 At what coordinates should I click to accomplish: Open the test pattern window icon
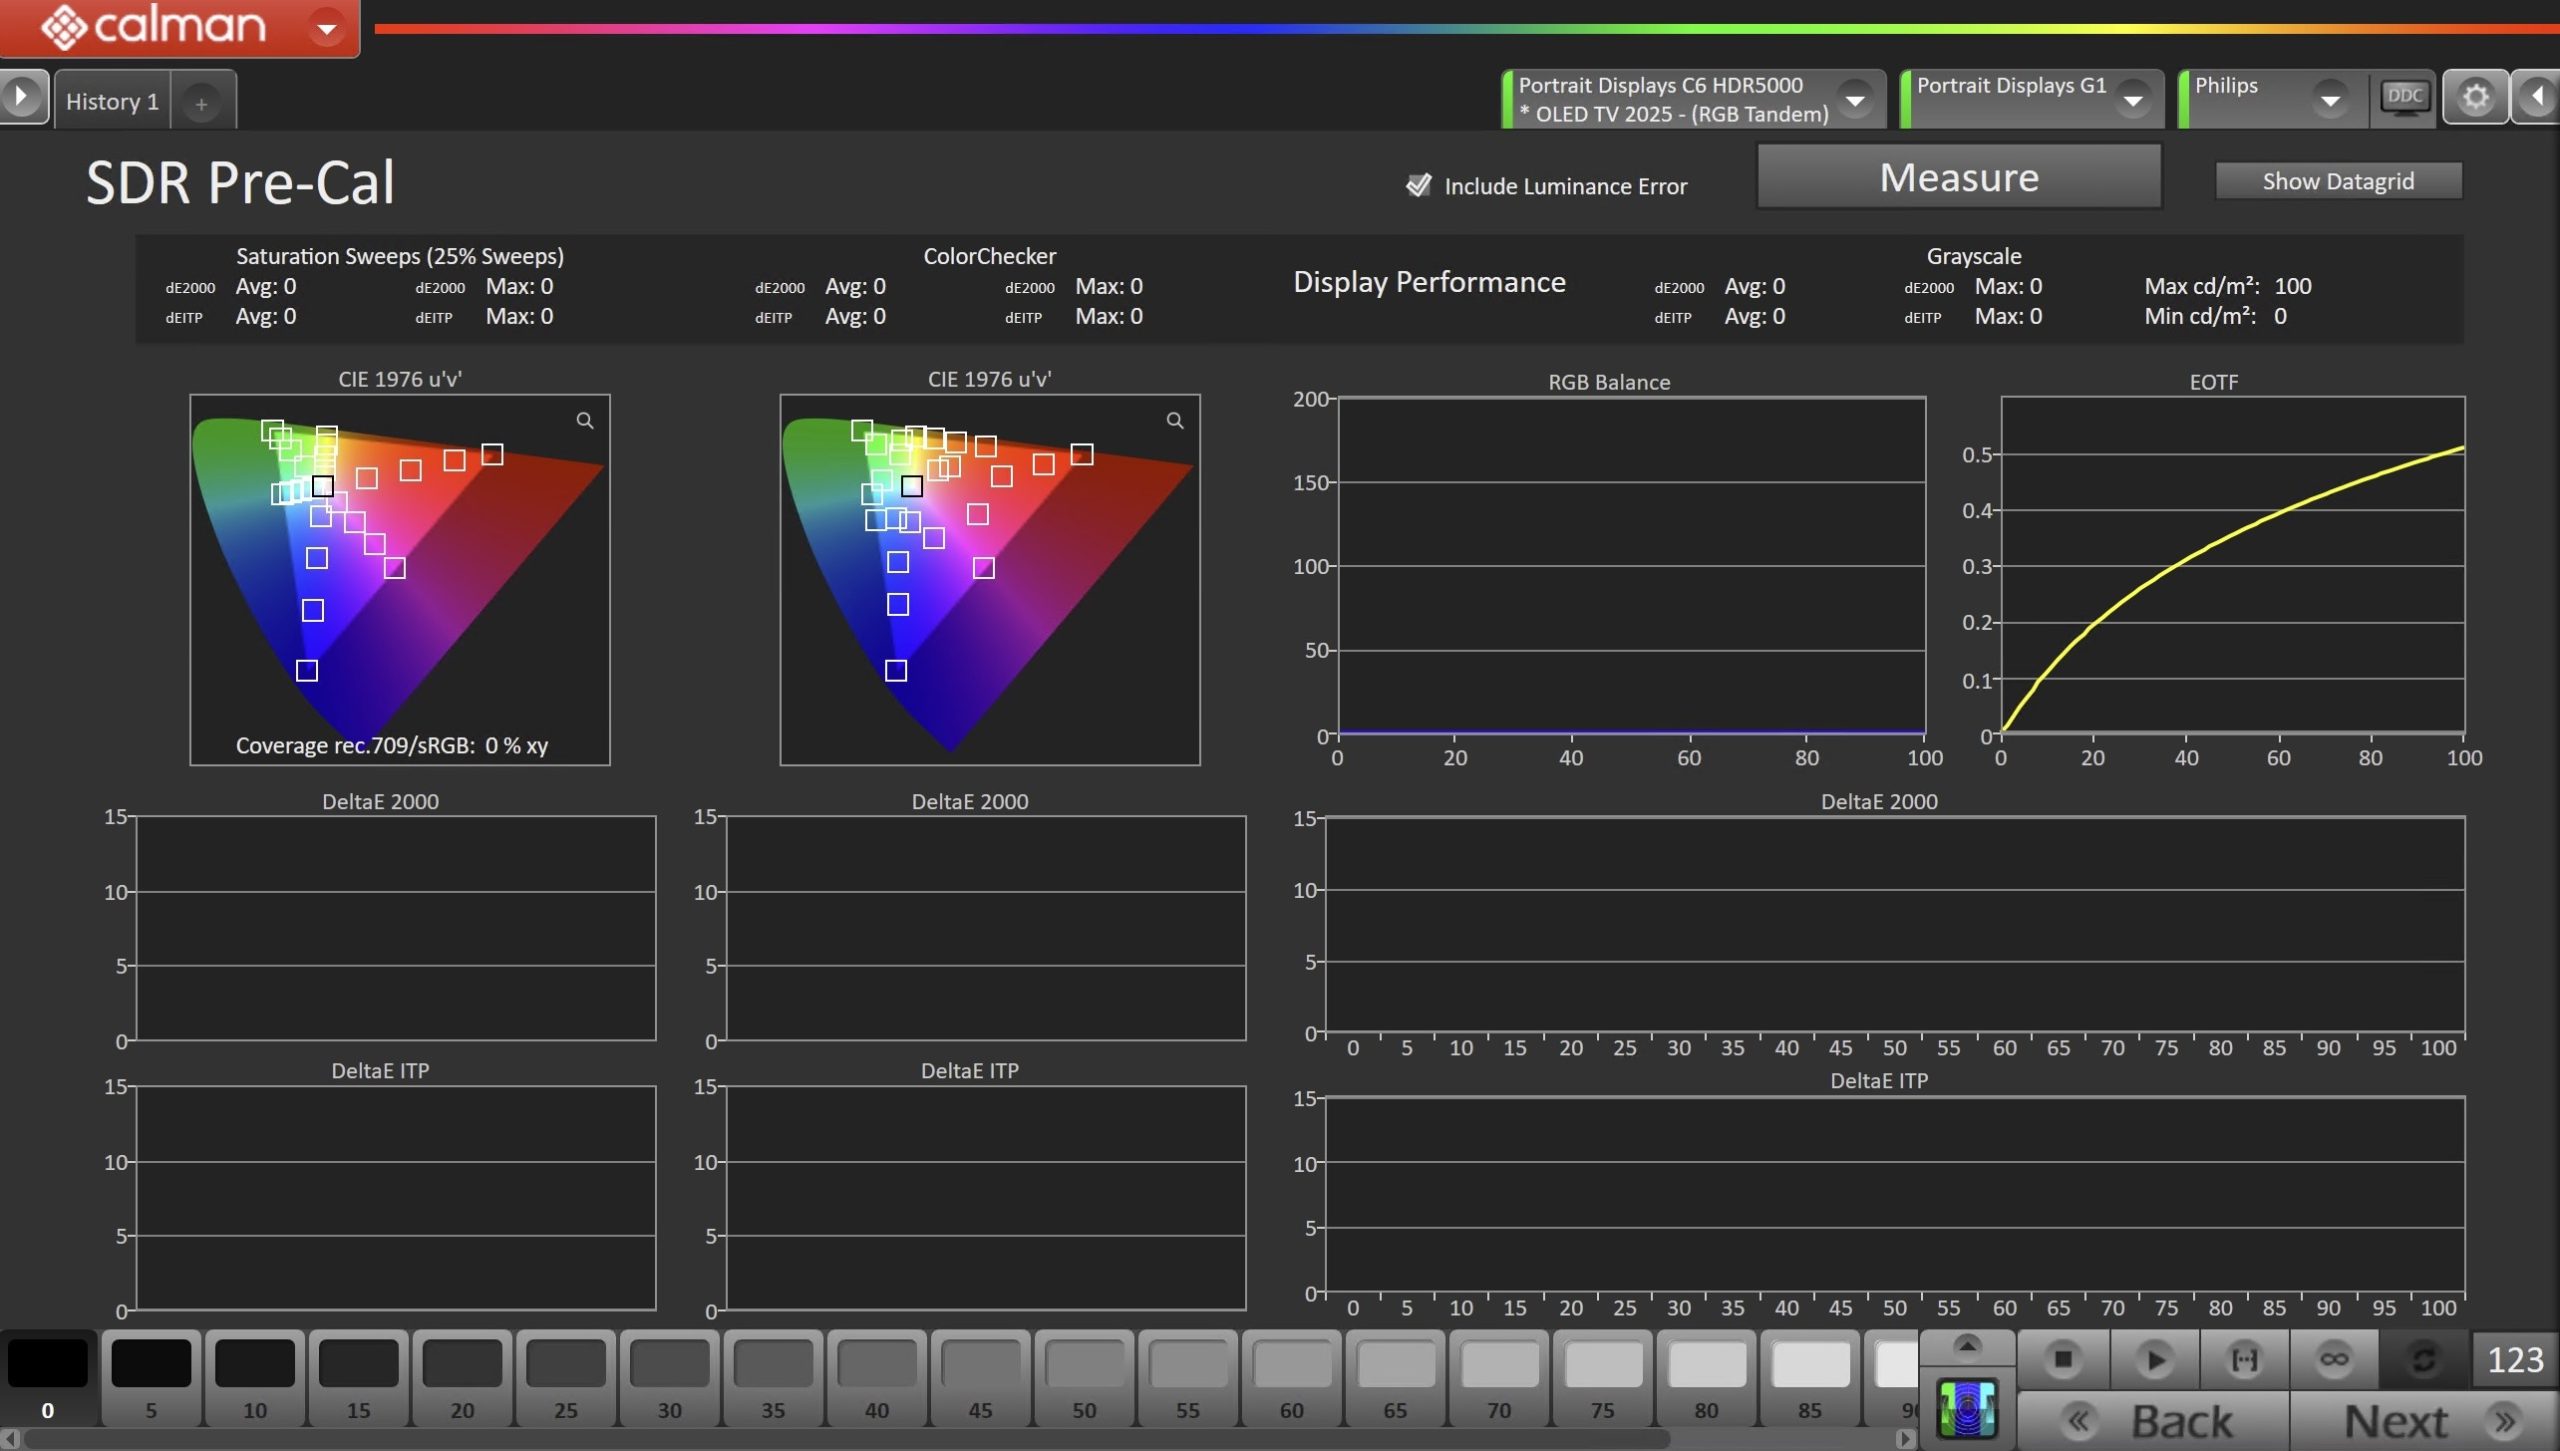pos(1967,1407)
